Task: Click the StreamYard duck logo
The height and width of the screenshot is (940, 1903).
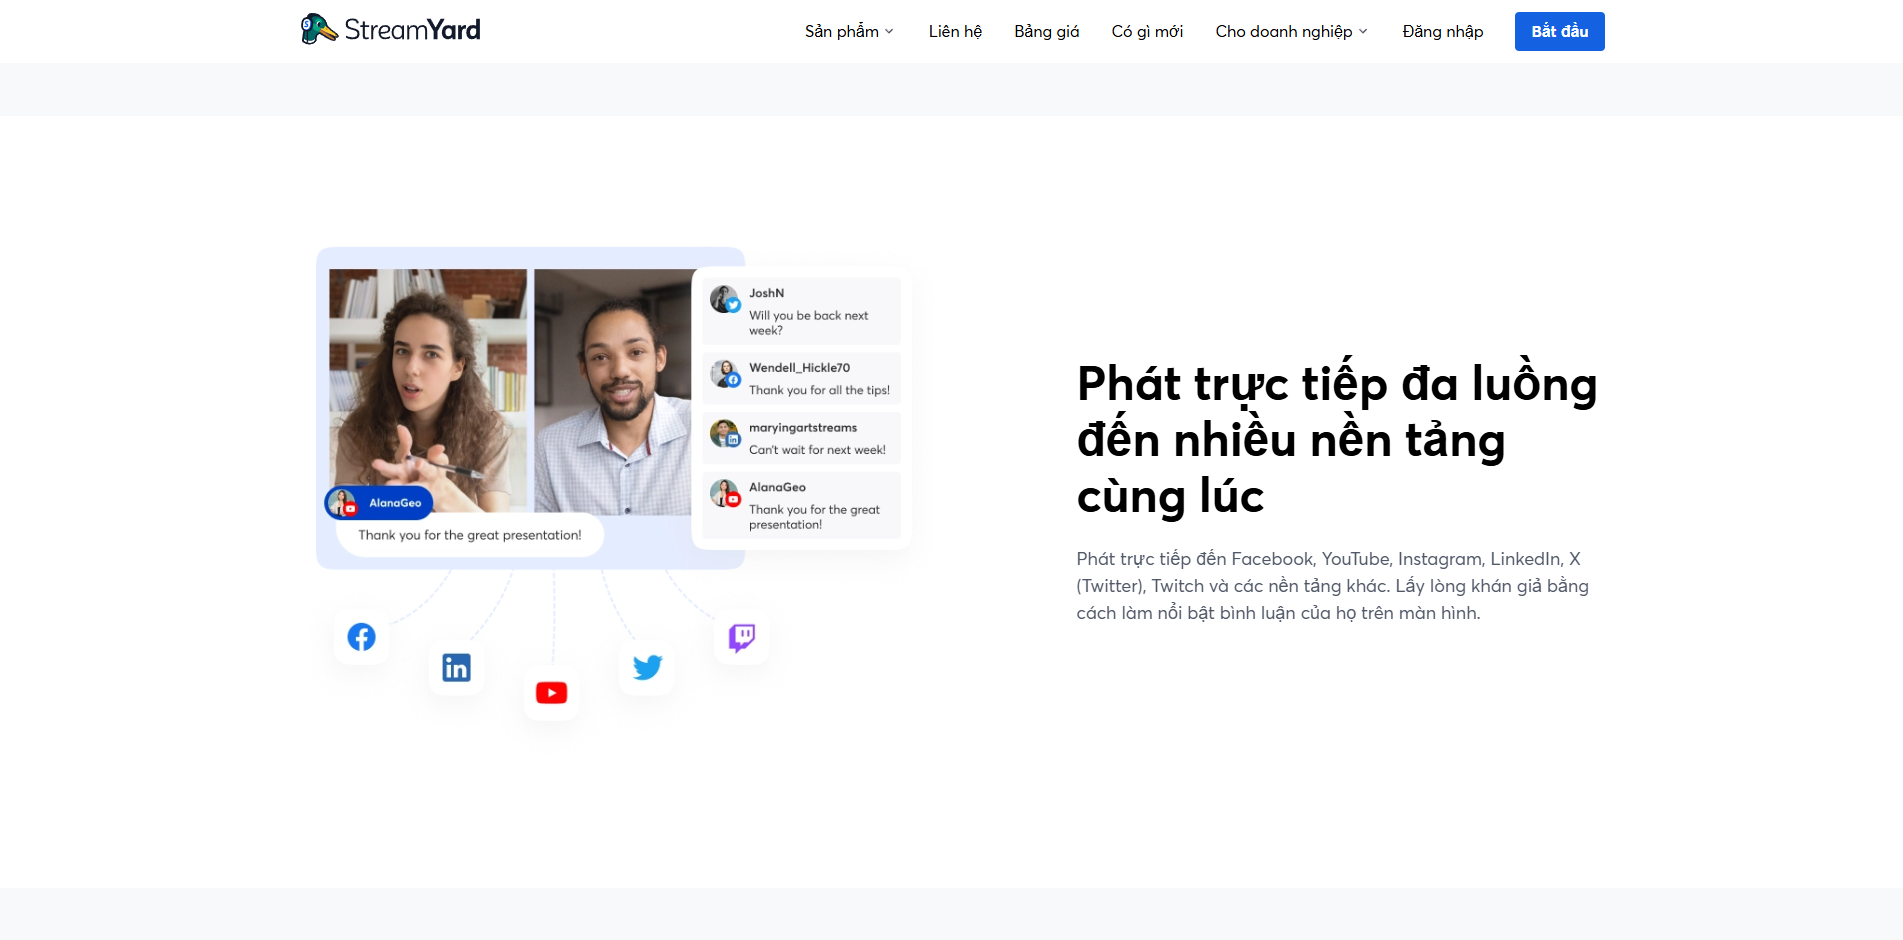Action: tap(318, 29)
